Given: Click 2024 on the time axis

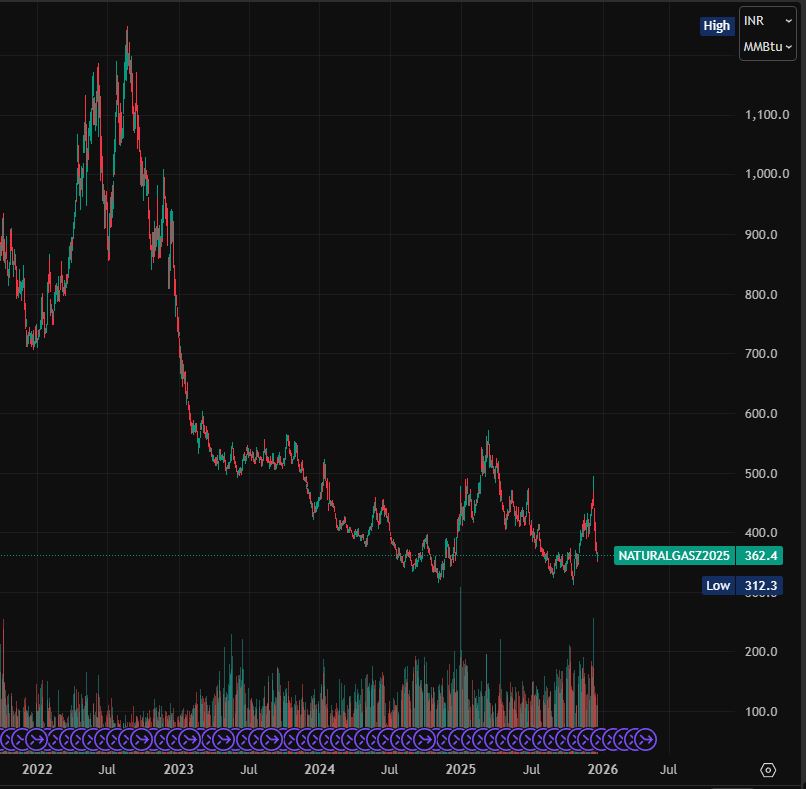Looking at the screenshot, I should pos(319,769).
